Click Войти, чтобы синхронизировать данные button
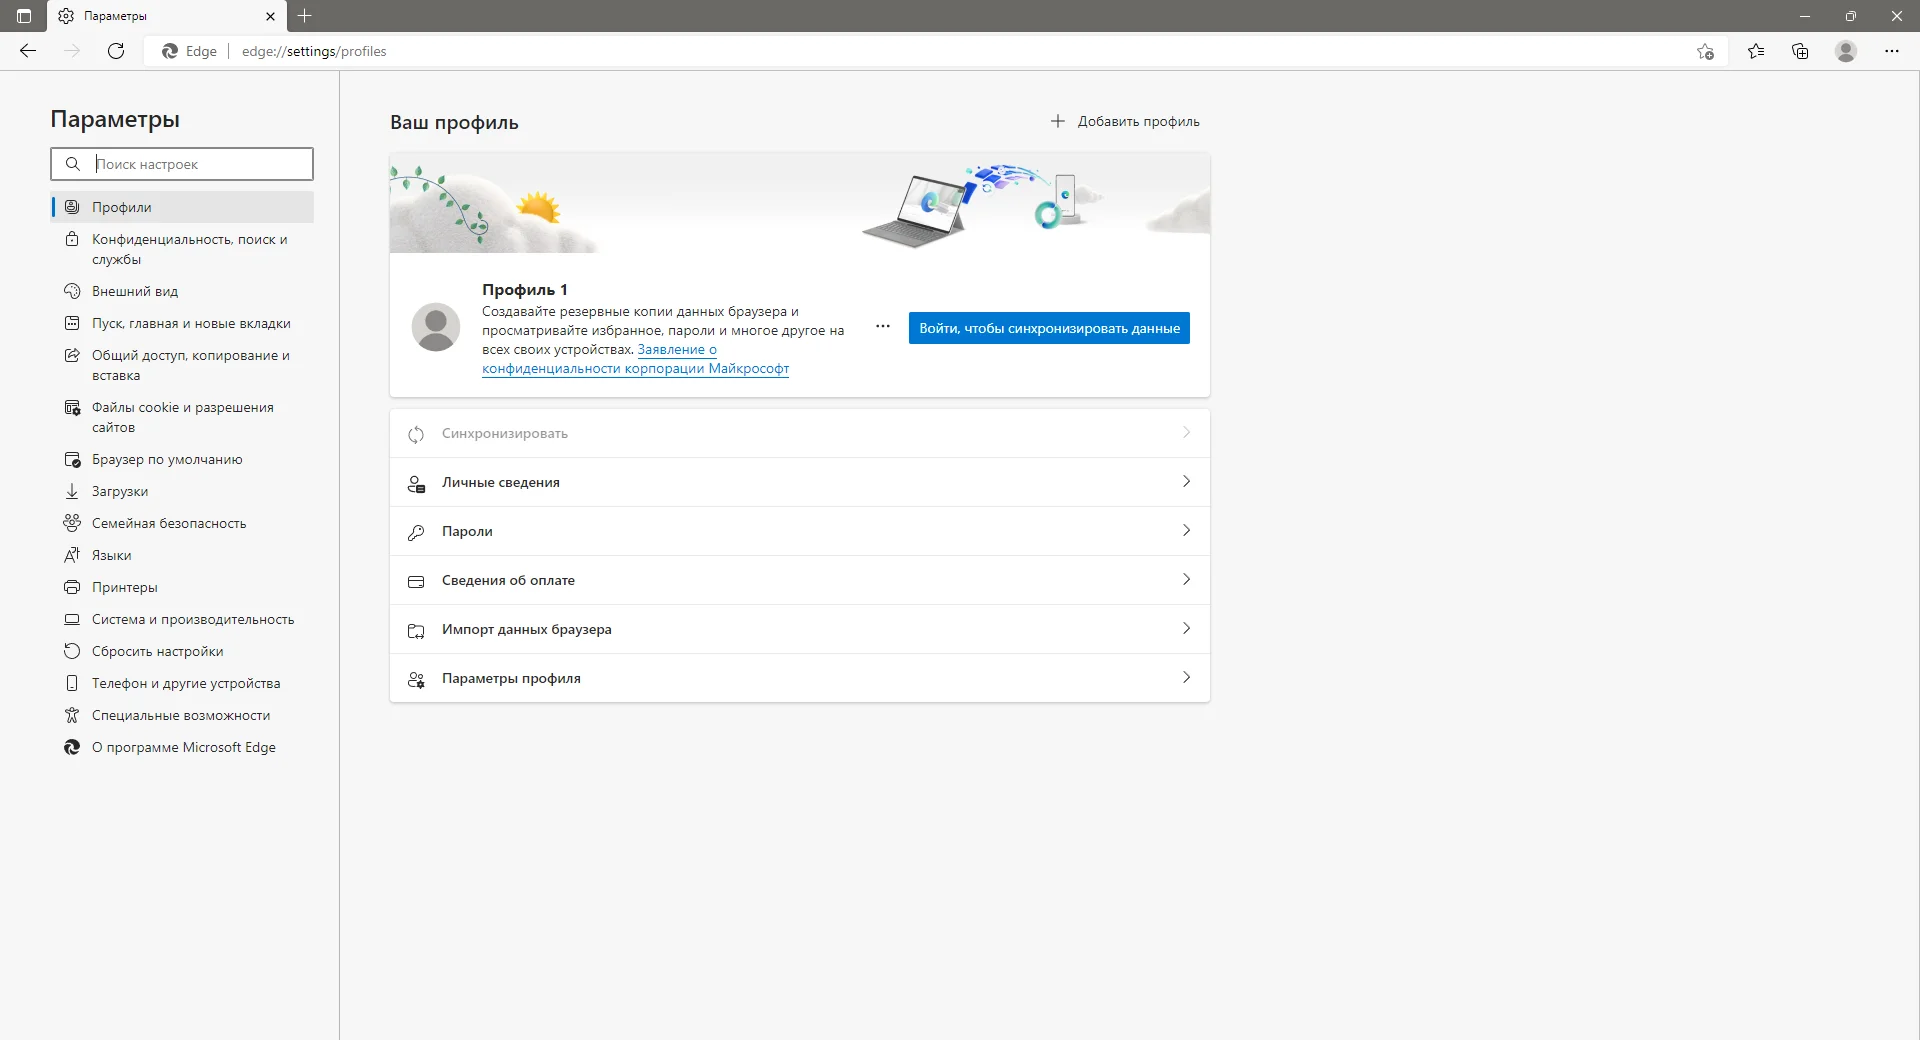The height and width of the screenshot is (1040, 1920). coord(1049,328)
